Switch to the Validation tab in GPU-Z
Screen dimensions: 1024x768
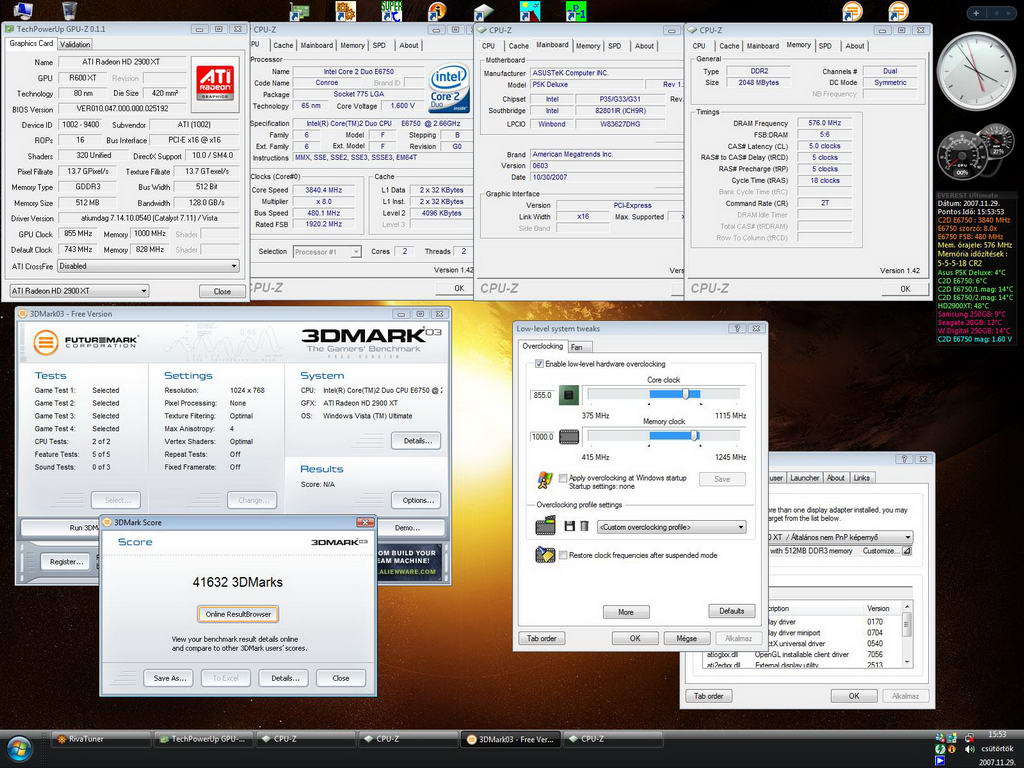[x=74, y=44]
